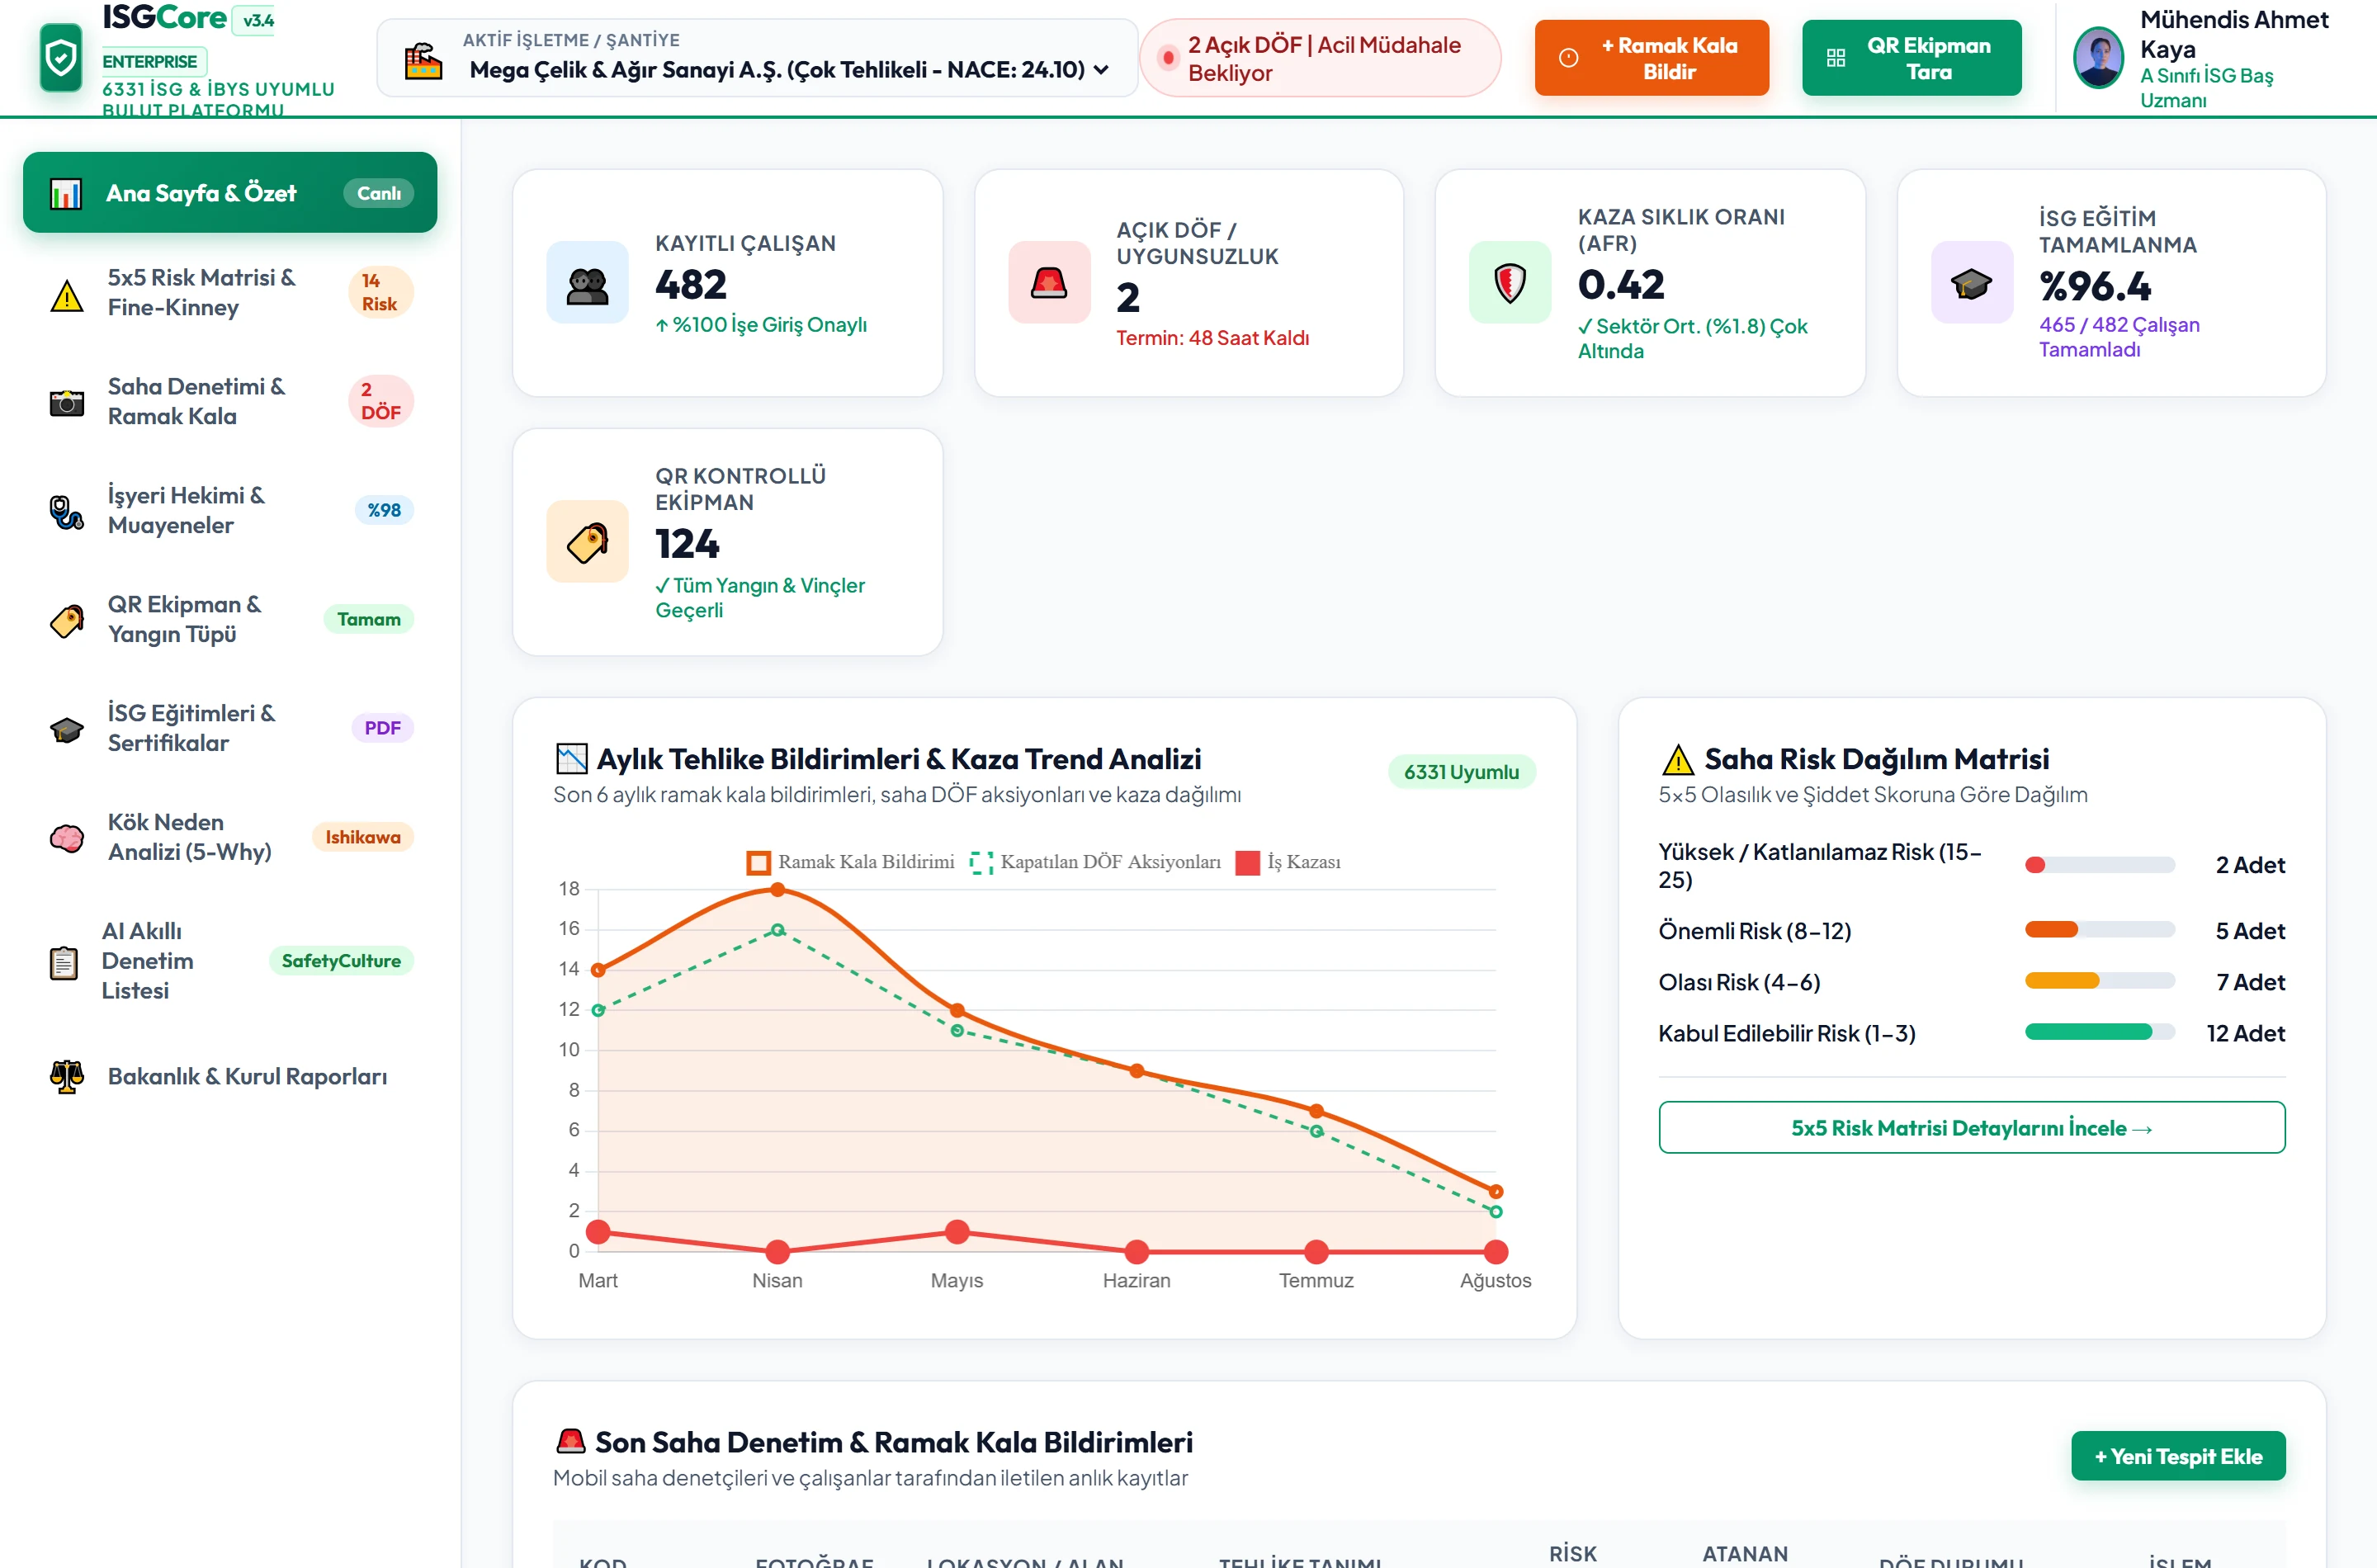Click the stethoscope icon for İşyeri Hekimi
2377x1568 pixels.
67,512
